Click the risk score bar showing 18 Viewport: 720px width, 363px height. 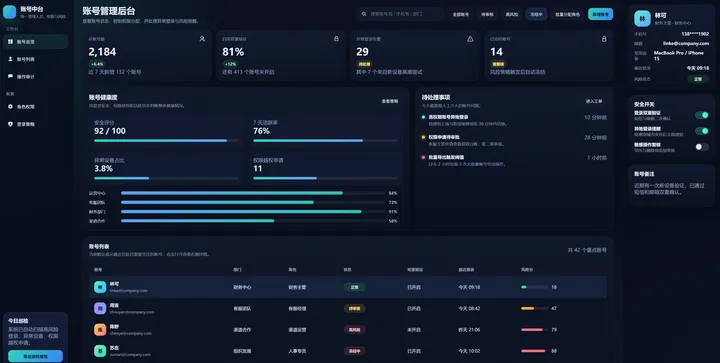click(x=534, y=287)
